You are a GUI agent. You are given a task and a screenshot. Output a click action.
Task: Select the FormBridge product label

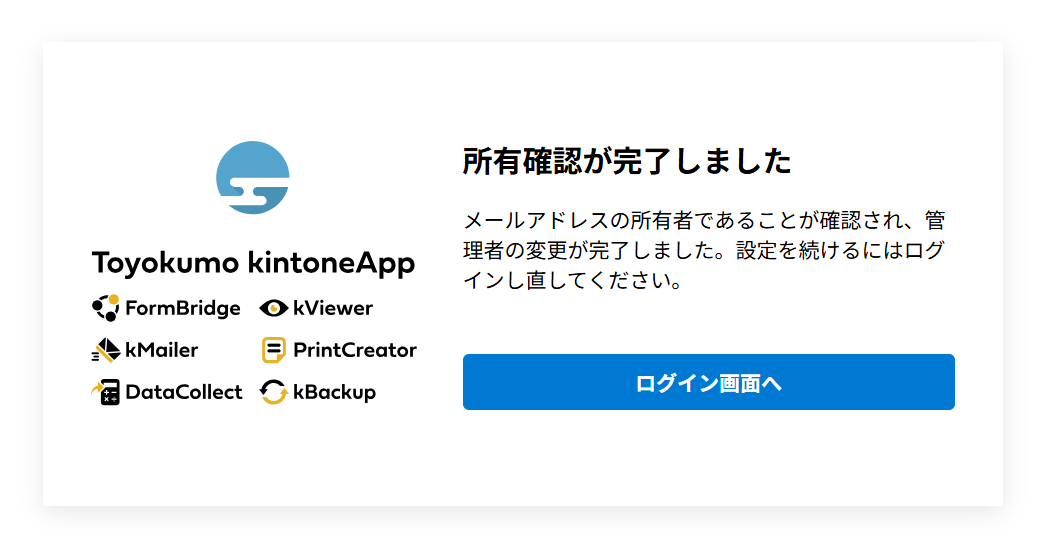(183, 308)
